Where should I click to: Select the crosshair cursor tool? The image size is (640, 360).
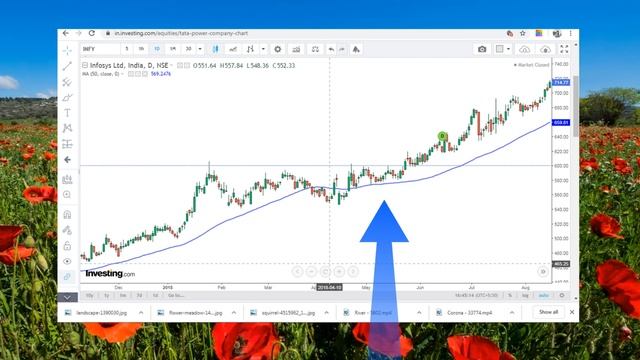(67, 51)
